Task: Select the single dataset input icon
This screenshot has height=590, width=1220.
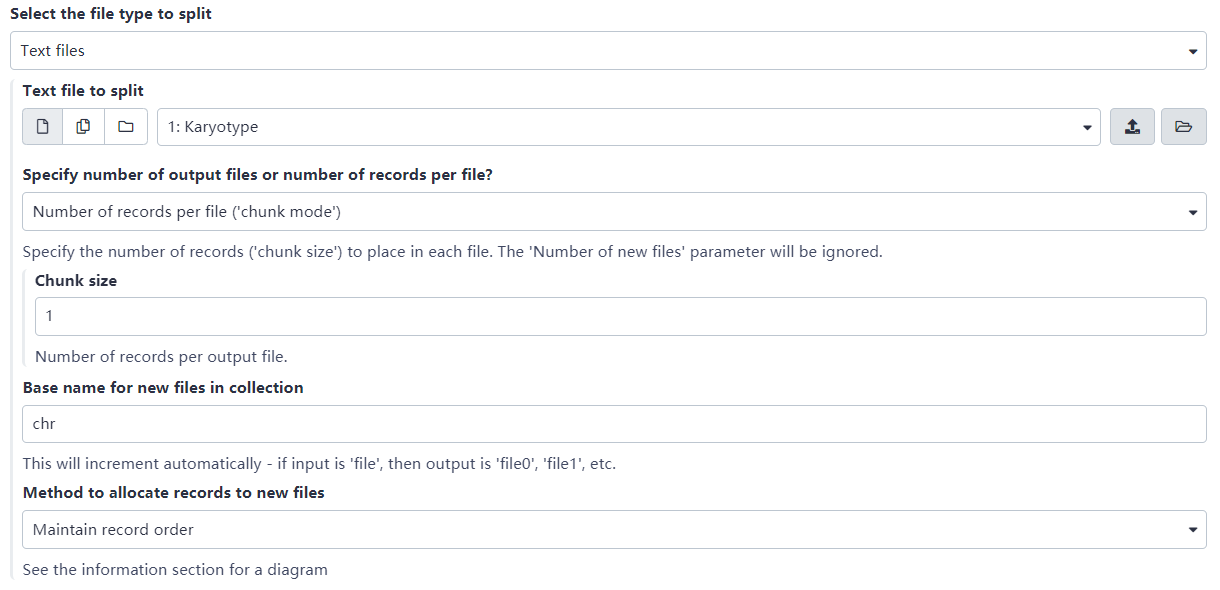Action: [x=43, y=127]
